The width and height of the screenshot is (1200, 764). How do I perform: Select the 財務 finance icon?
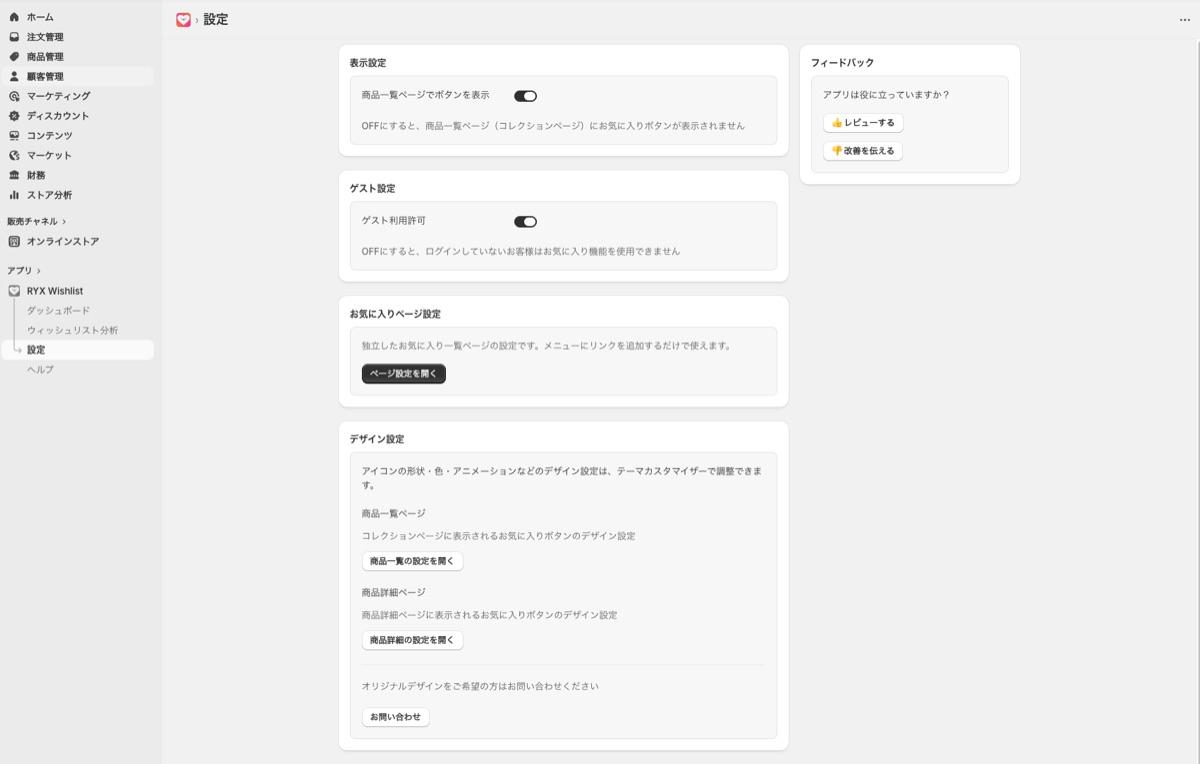point(16,175)
